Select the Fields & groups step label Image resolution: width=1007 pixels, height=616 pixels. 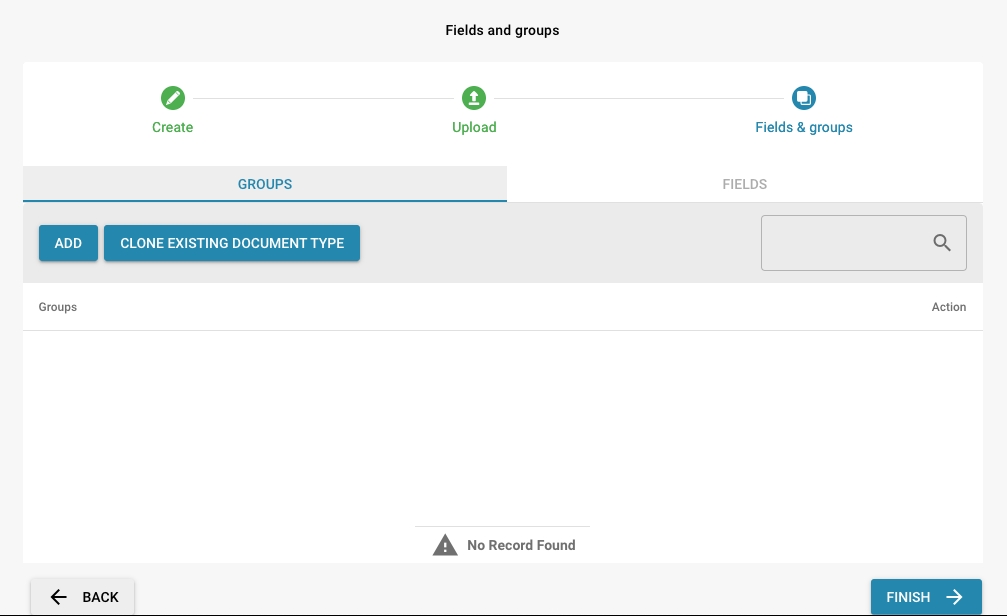click(804, 127)
